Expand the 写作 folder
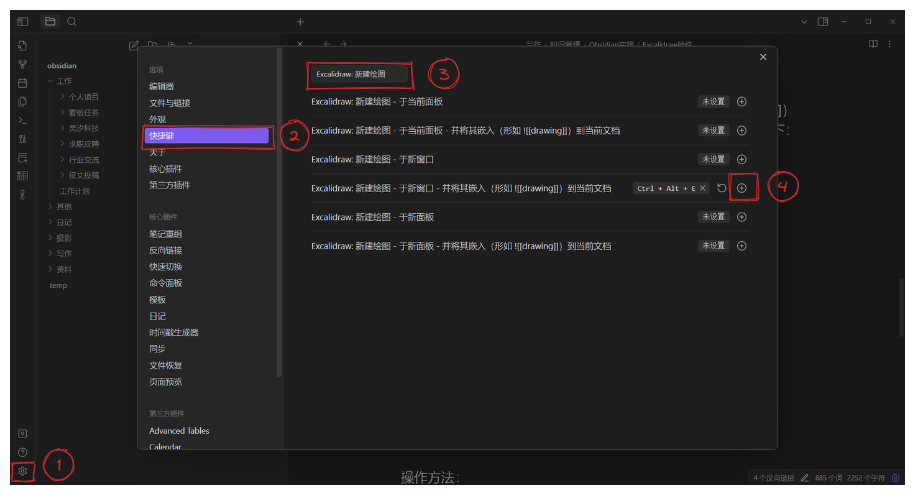Screen dimensions: 914x495 point(50,254)
